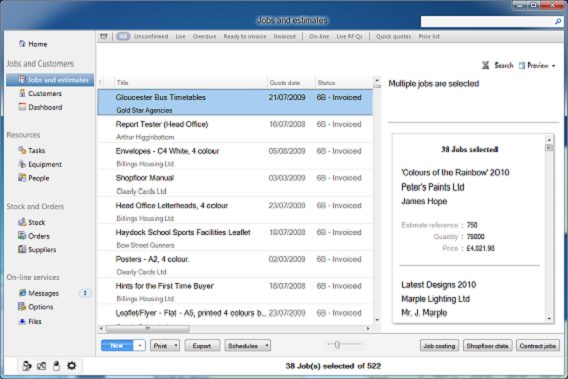
Task: Click the second bottom-left toolbar icon beside users
Action: coord(42,366)
